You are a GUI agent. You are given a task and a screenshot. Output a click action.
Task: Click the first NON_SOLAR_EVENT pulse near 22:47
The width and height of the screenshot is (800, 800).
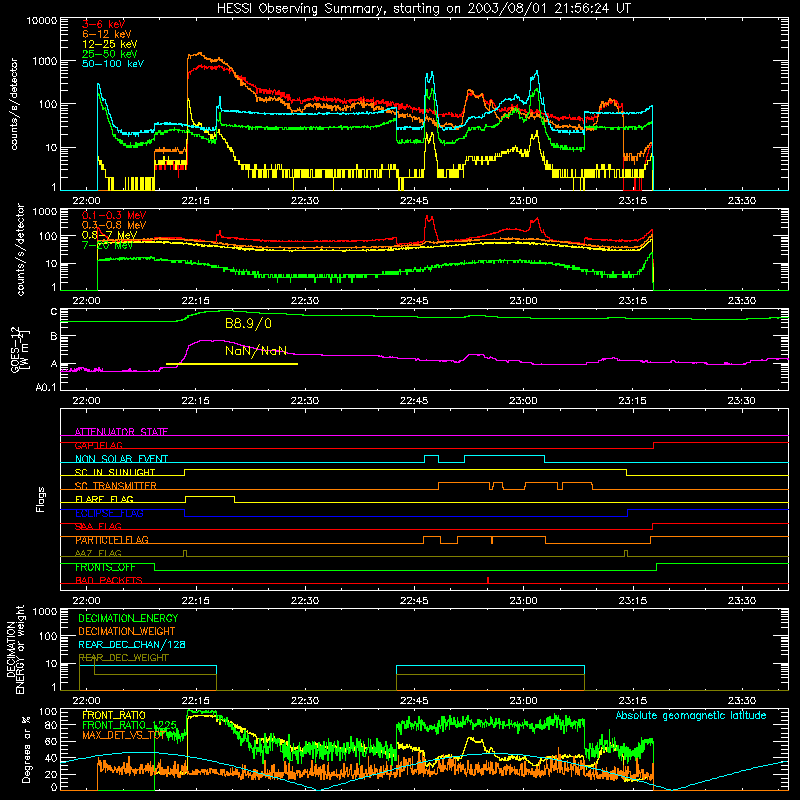point(432,457)
